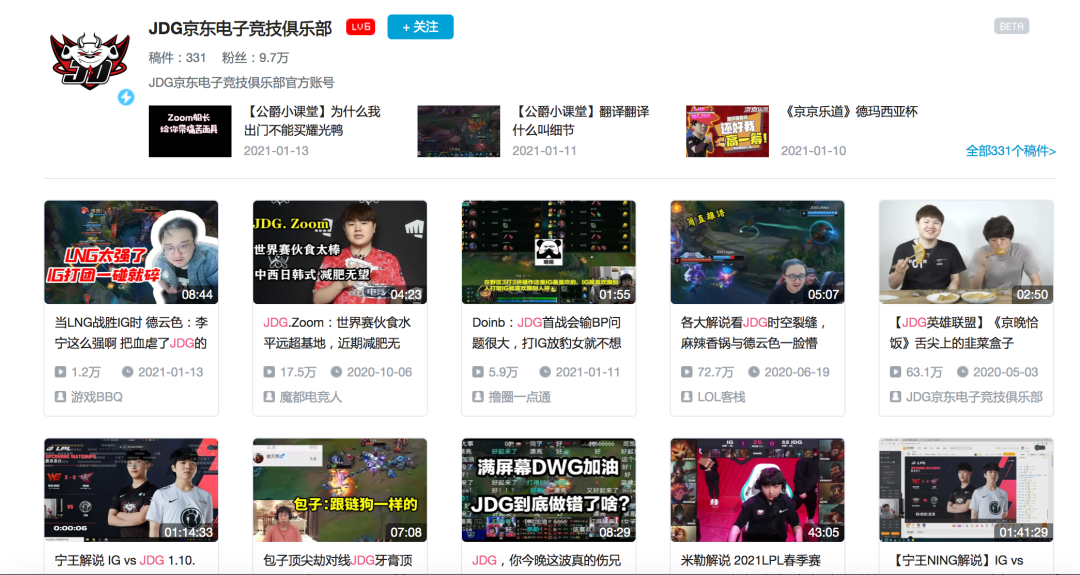Open the 全部331个稿件 link
Screen dimensions: 1080x575
1010,151
